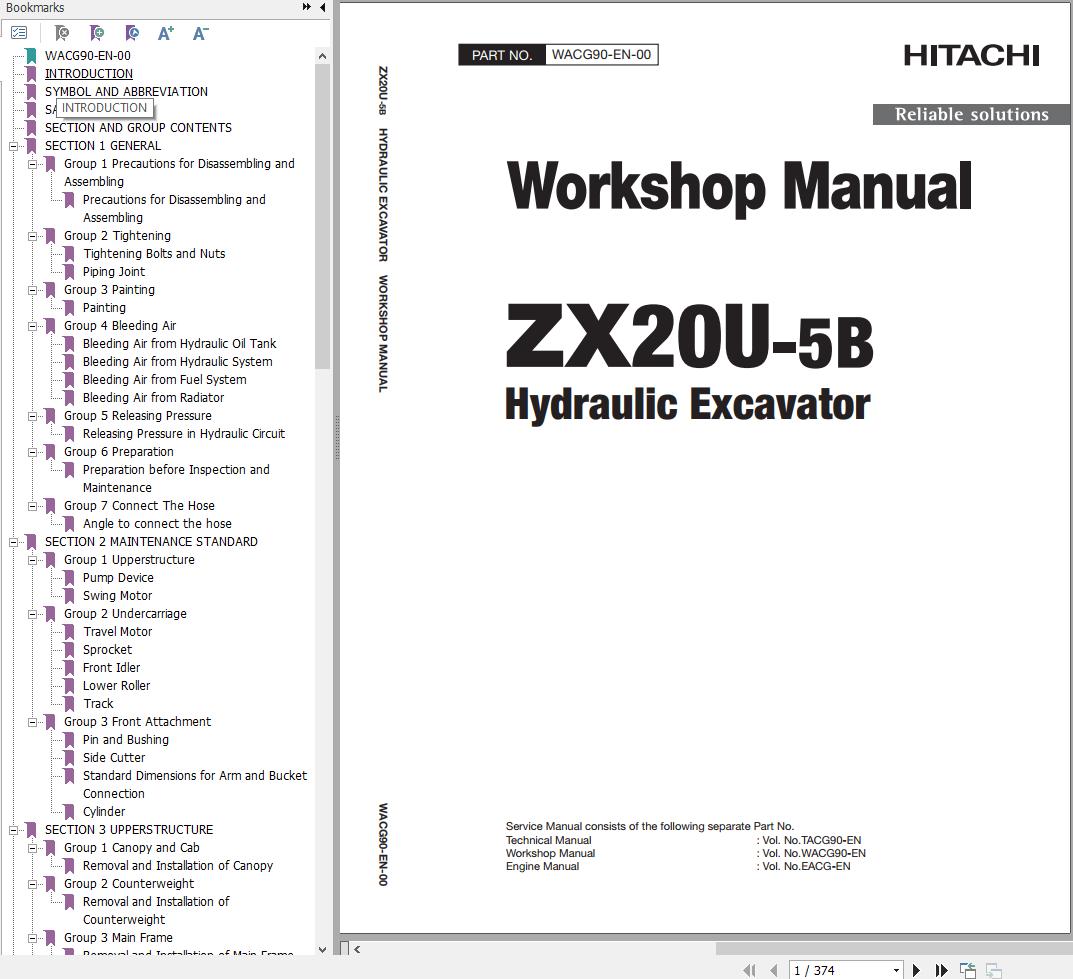Select Tightening Bolts and Nuts bookmark
The height and width of the screenshot is (979, 1073).
coord(154,253)
